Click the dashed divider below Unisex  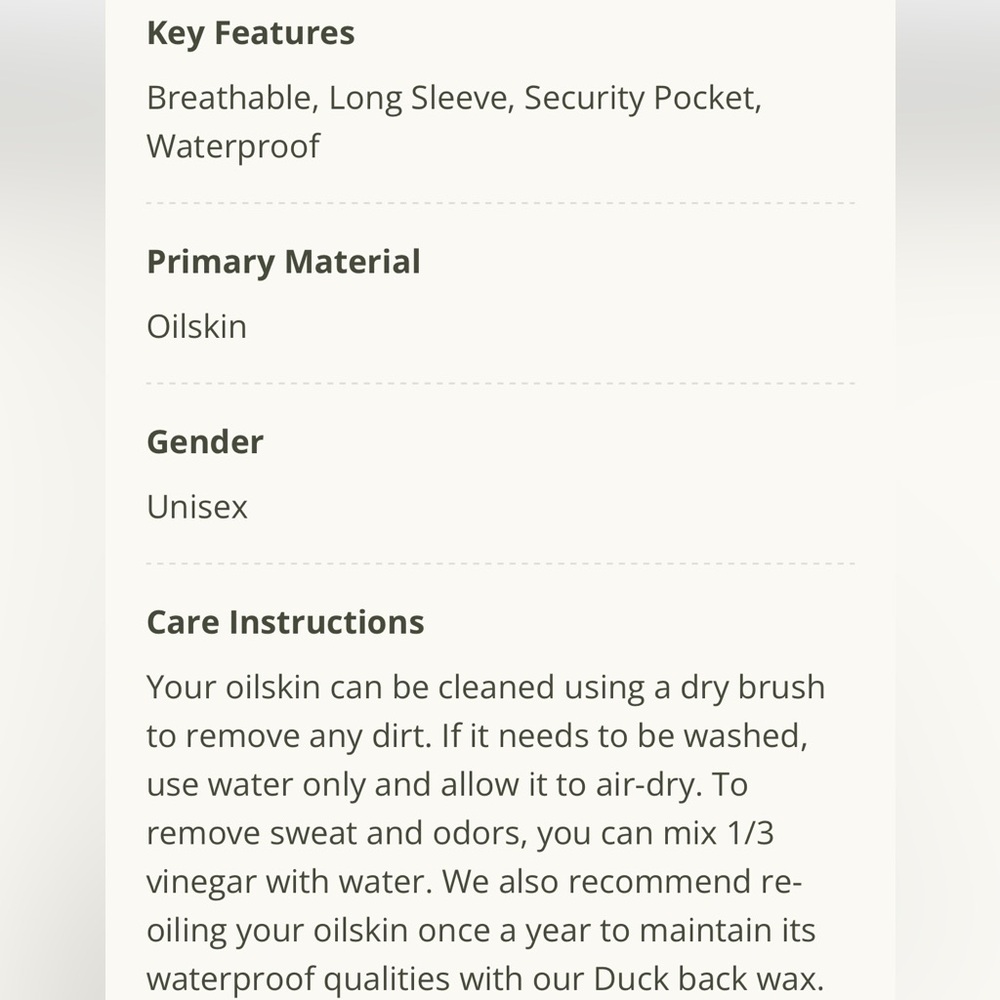click(x=500, y=564)
